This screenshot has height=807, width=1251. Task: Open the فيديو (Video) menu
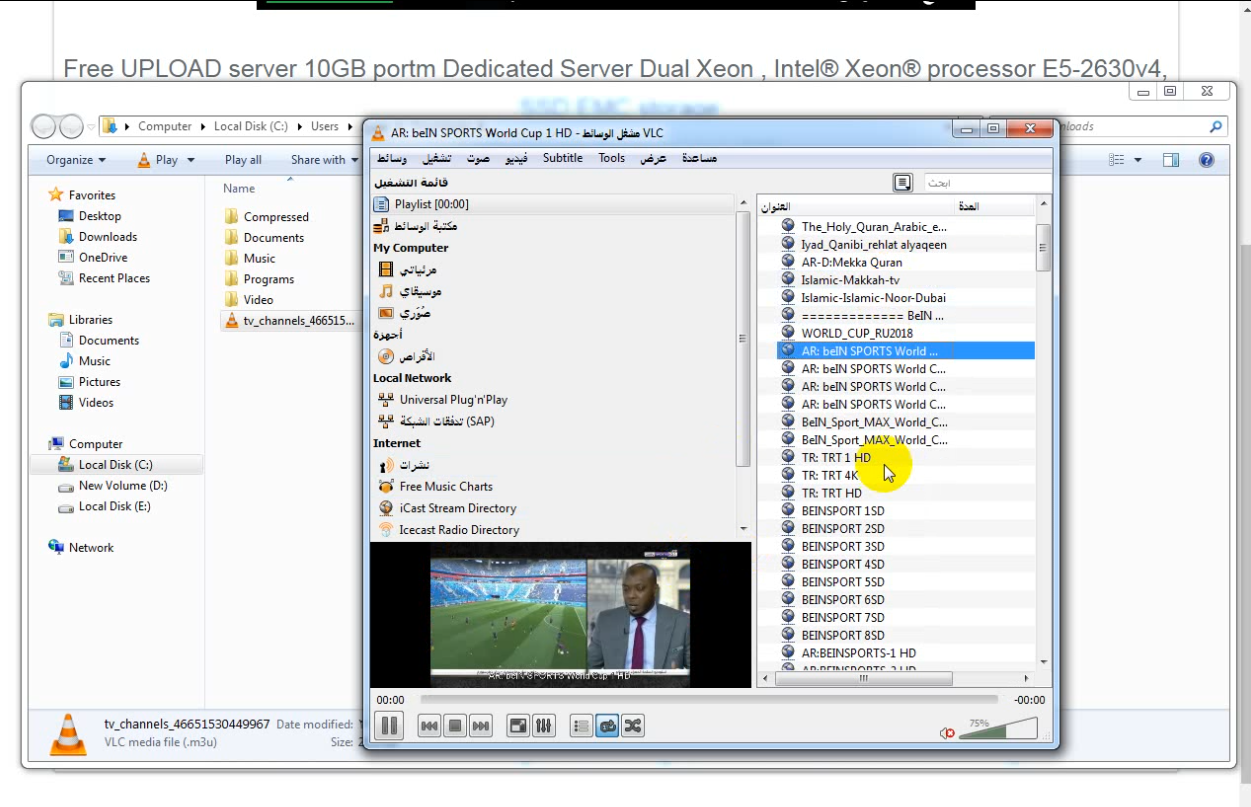coord(517,158)
